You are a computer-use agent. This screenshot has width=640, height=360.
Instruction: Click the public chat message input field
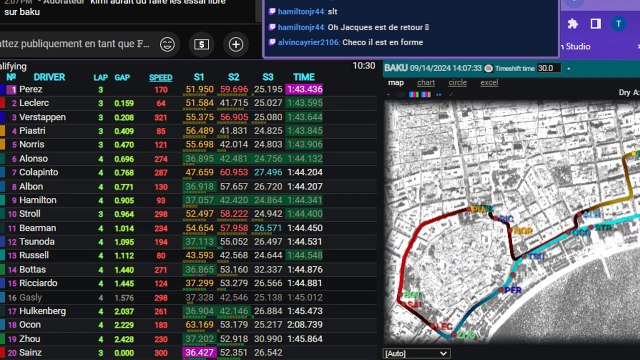(x=75, y=44)
